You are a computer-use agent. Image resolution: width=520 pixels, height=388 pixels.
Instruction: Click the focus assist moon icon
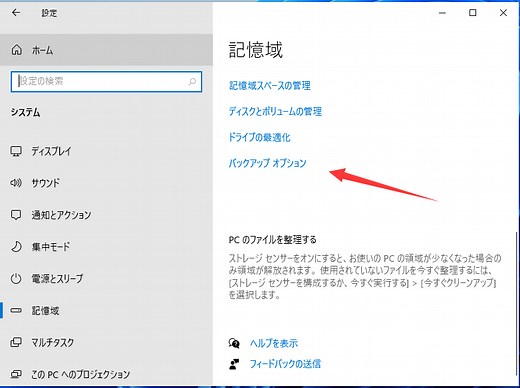[x=16, y=247]
